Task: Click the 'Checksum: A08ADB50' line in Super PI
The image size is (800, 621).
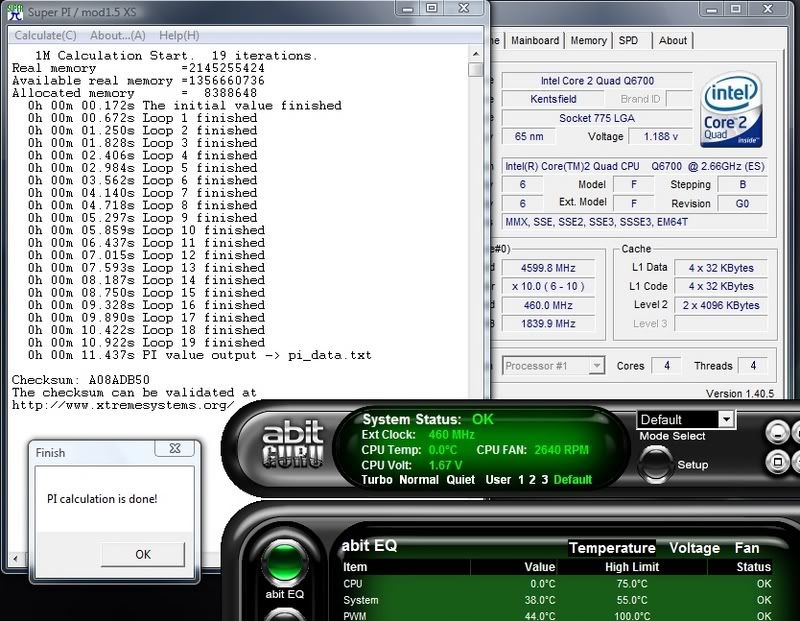Action: pyautogui.click(x=81, y=380)
